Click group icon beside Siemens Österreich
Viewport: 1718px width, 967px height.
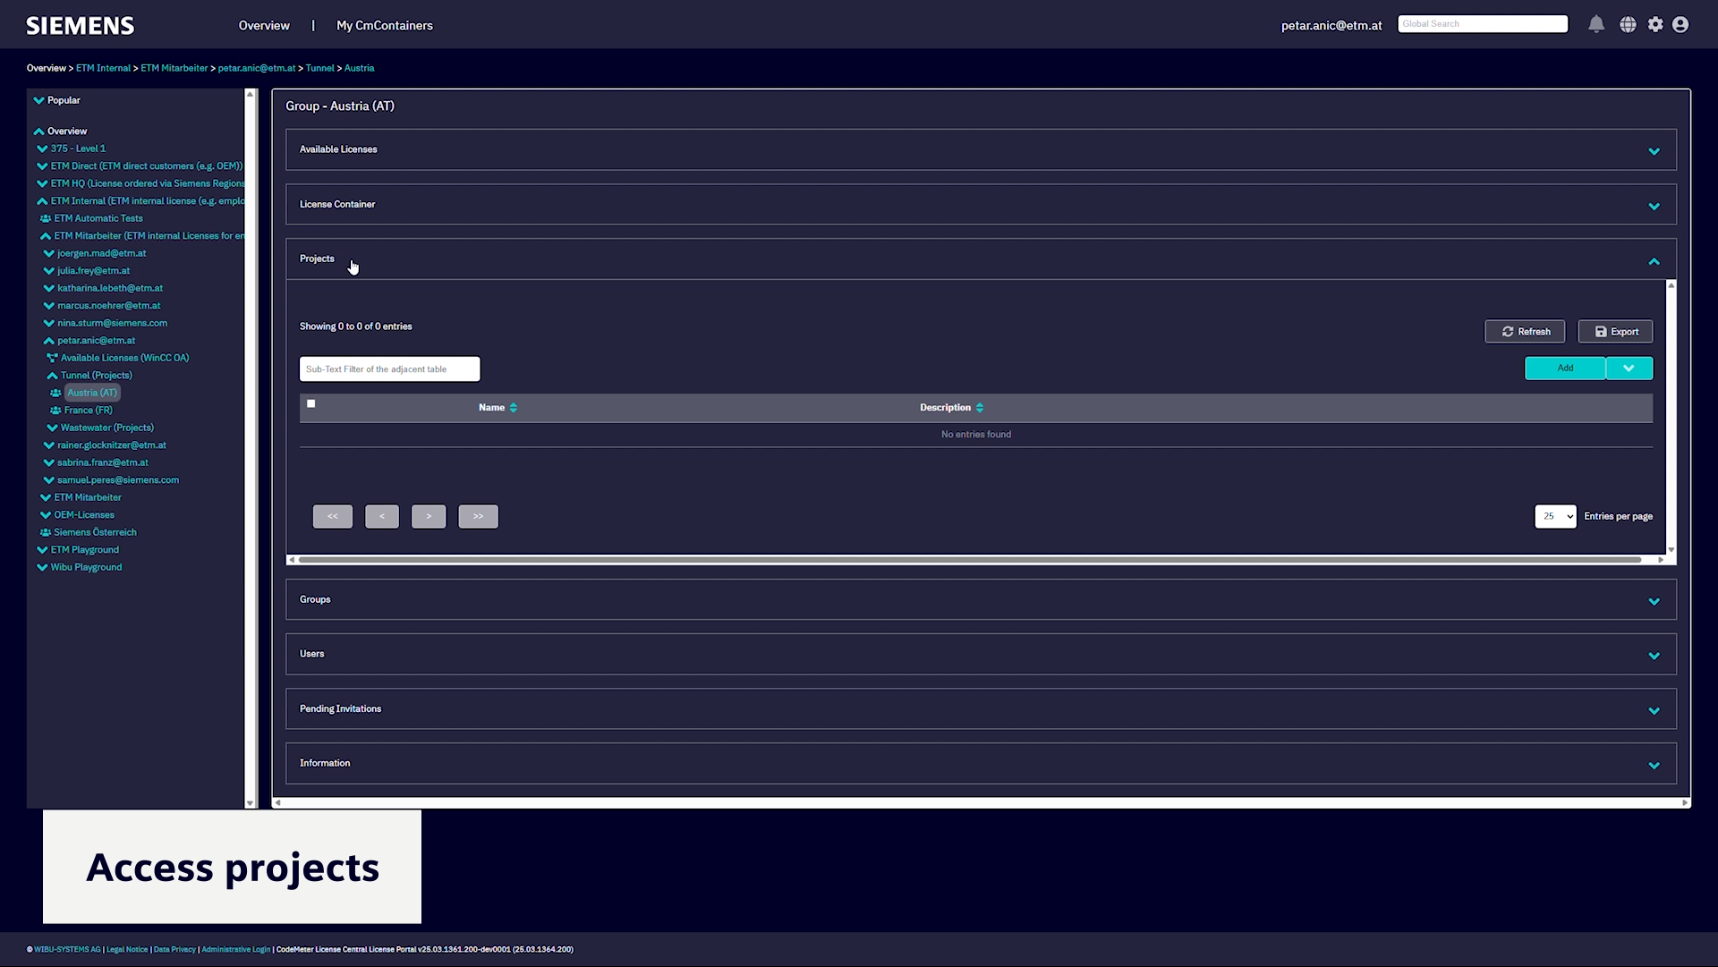pyautogui.click(x=45, y=533)
